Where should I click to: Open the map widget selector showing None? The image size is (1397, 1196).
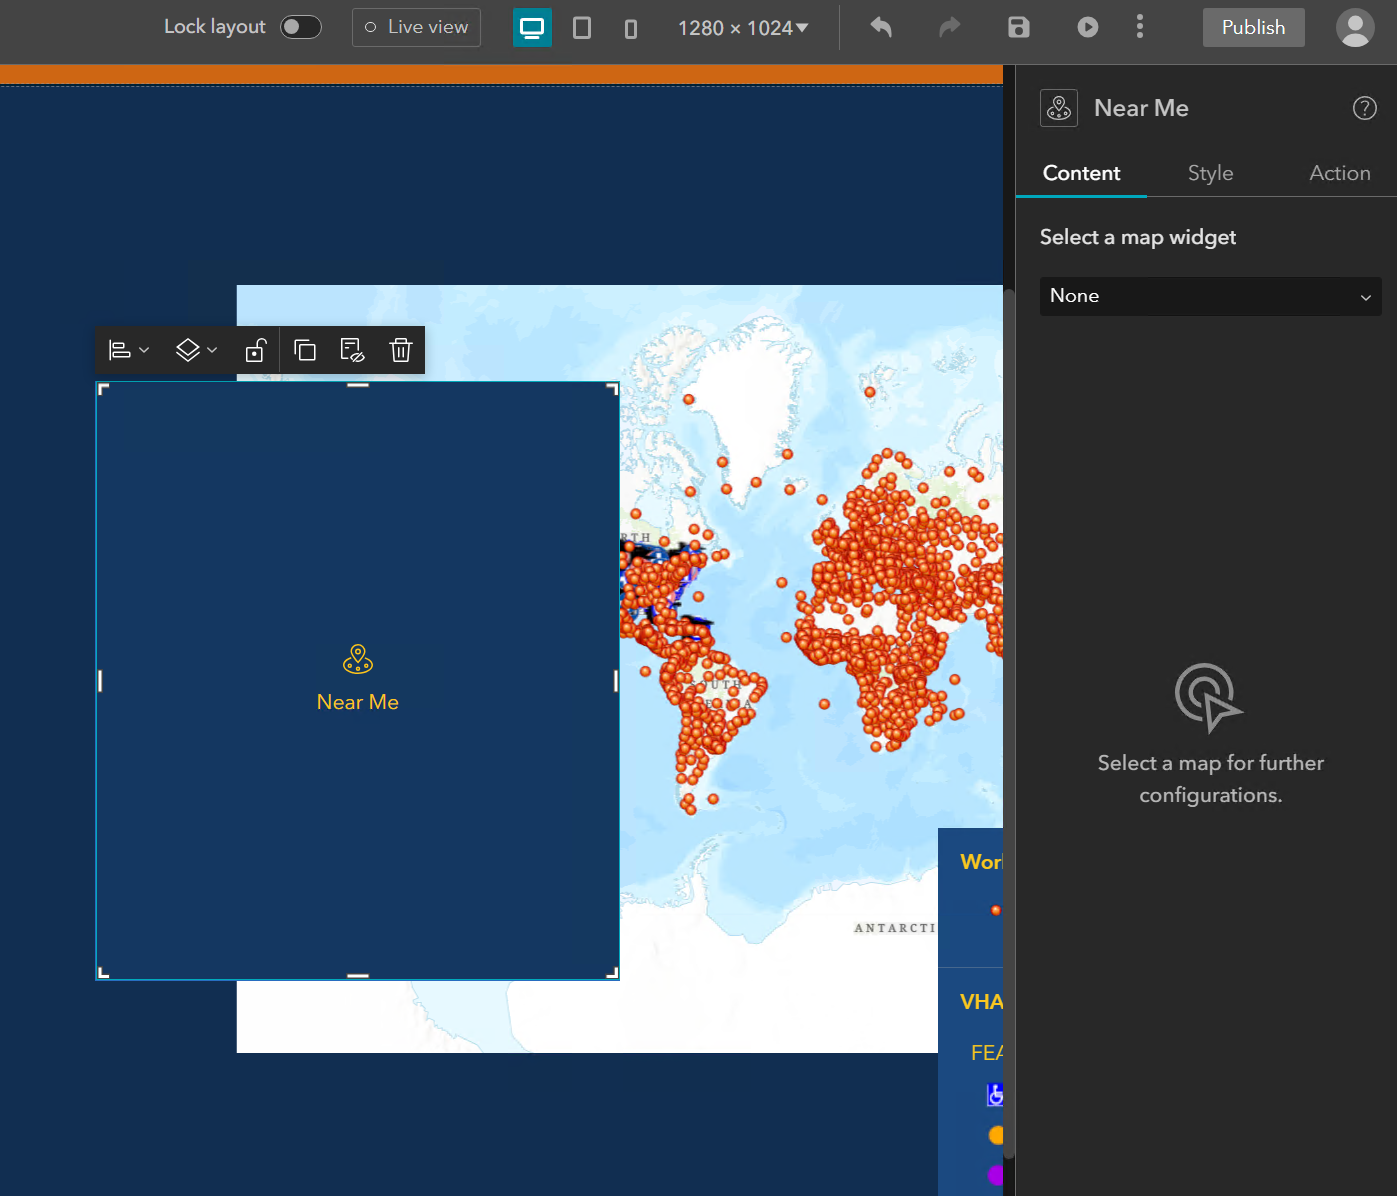coord(1210,296)
